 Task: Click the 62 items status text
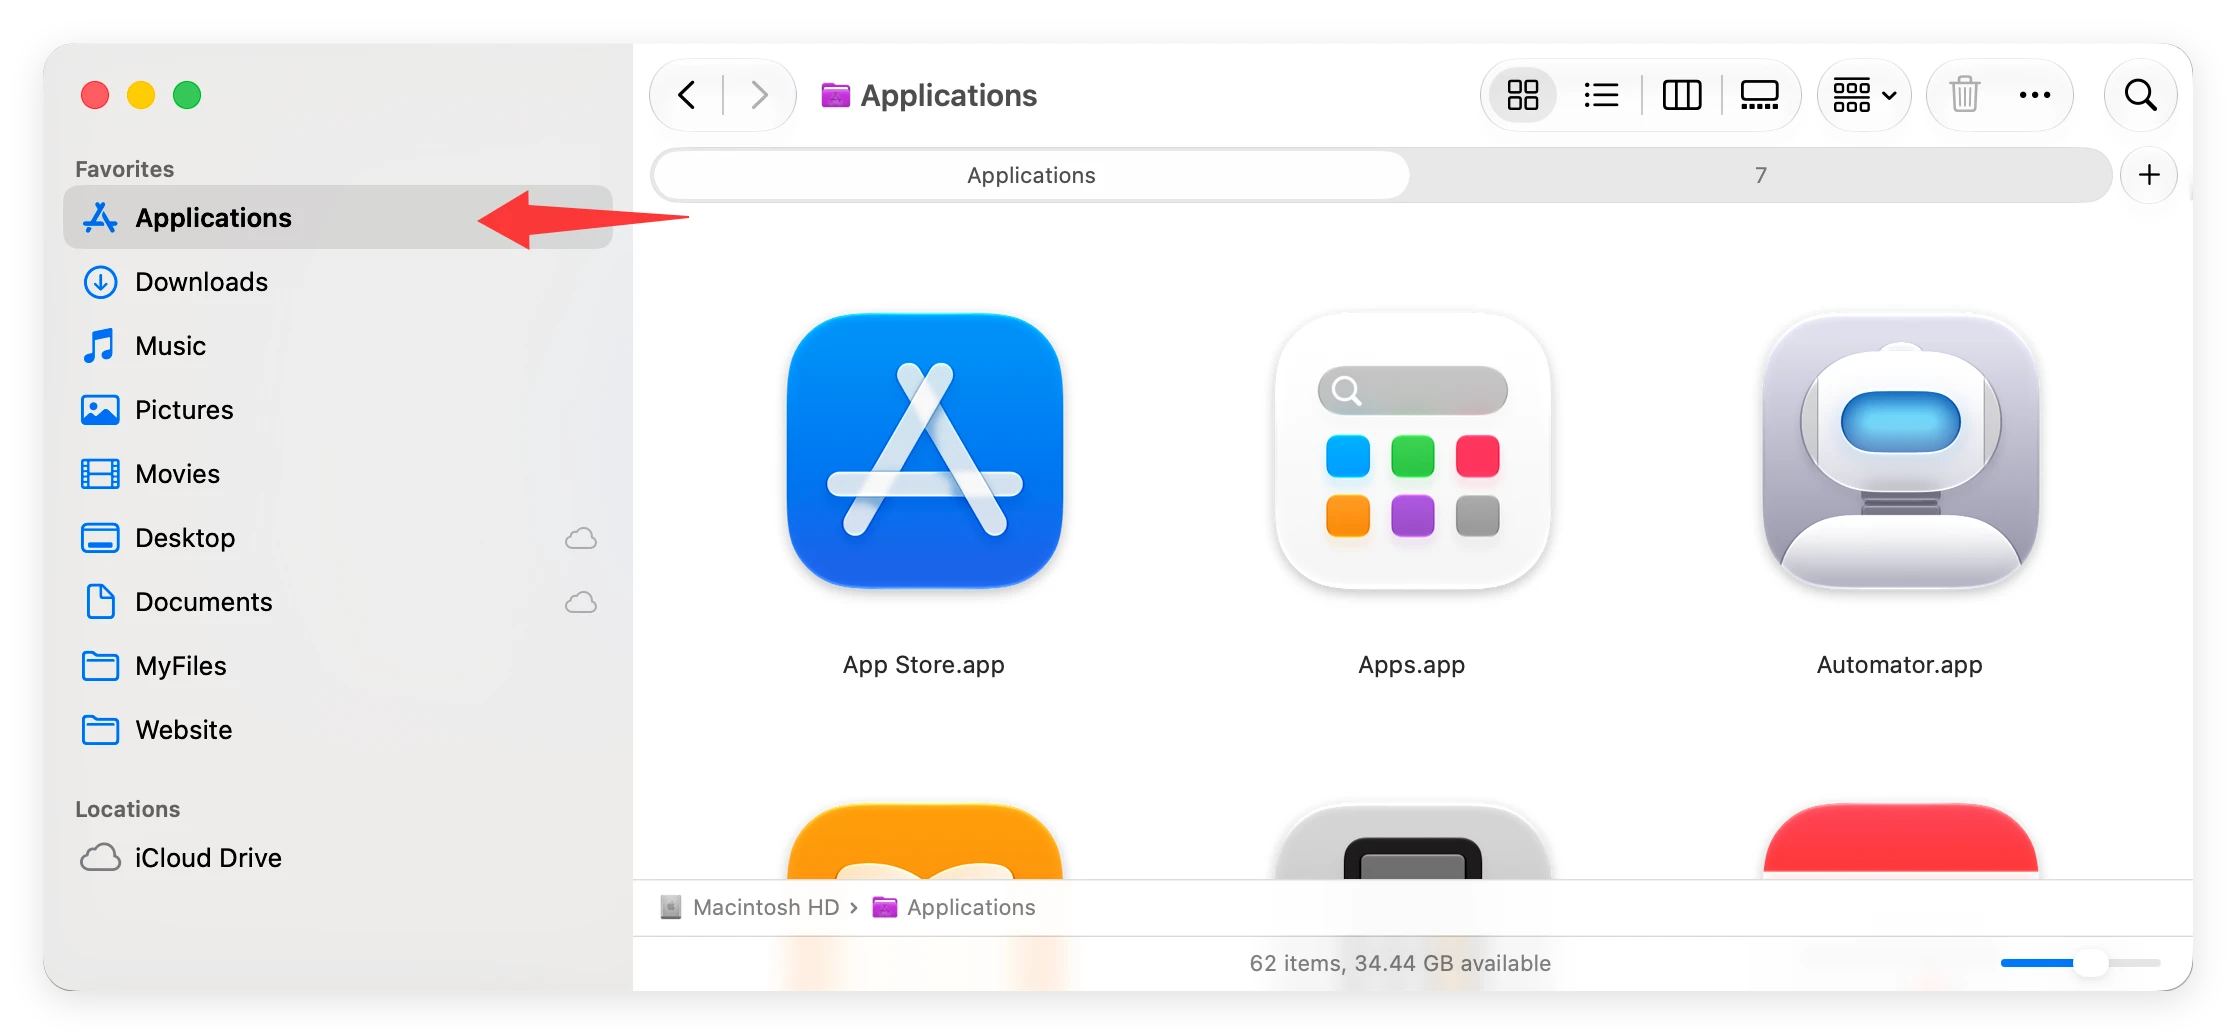(x=1400, y=964)
